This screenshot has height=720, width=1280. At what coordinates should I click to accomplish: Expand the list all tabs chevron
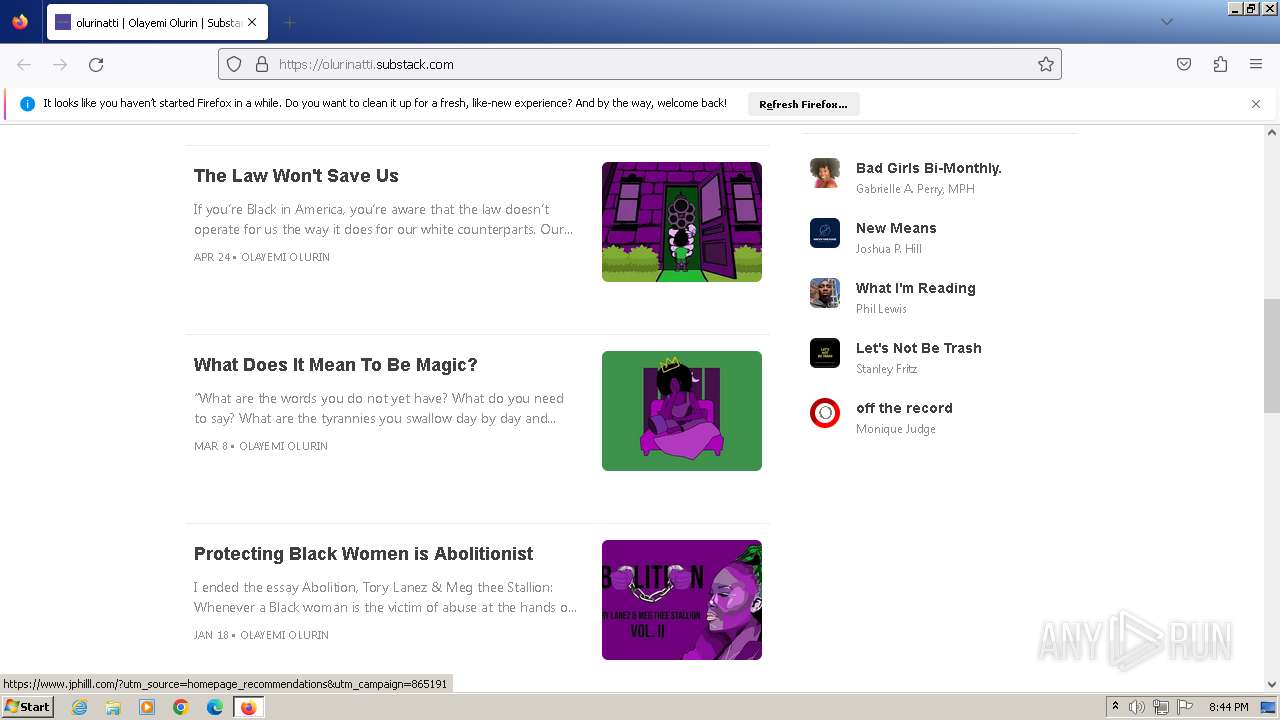pyautogui.click(x=1166, y=22)
